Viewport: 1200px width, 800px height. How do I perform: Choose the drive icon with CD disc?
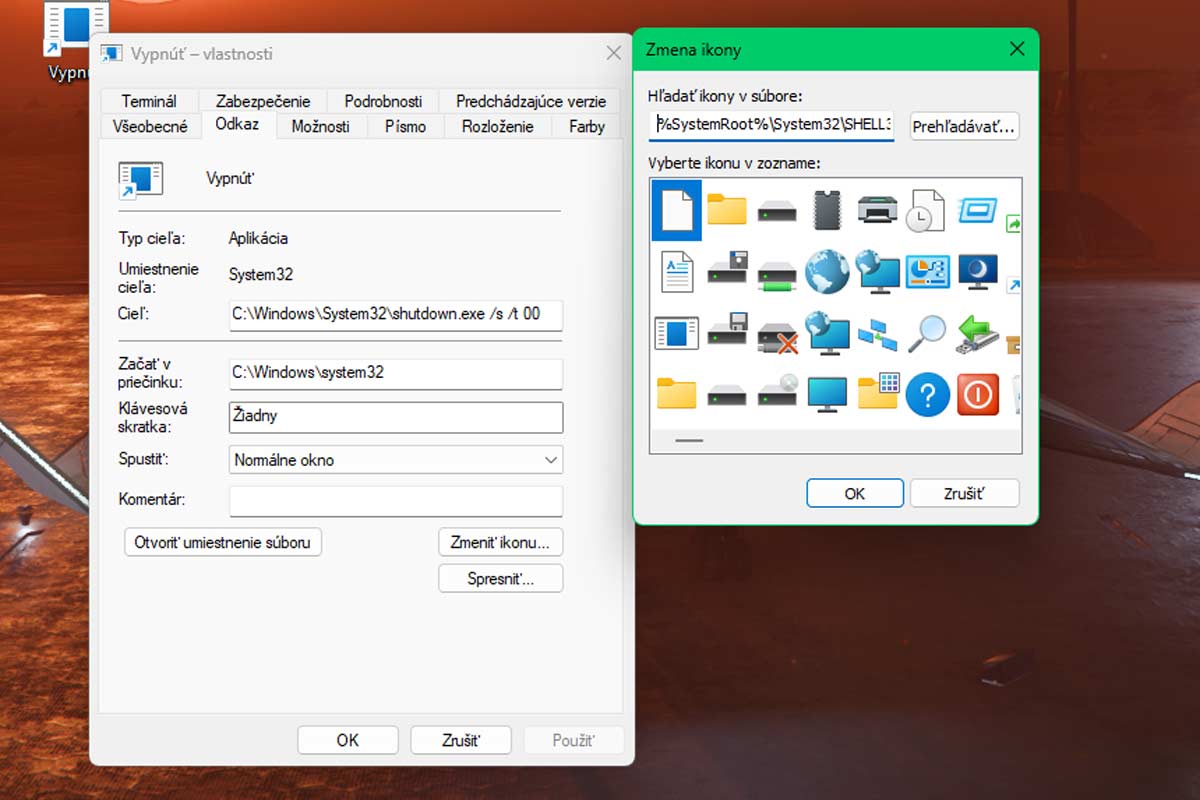click(777, 391)
